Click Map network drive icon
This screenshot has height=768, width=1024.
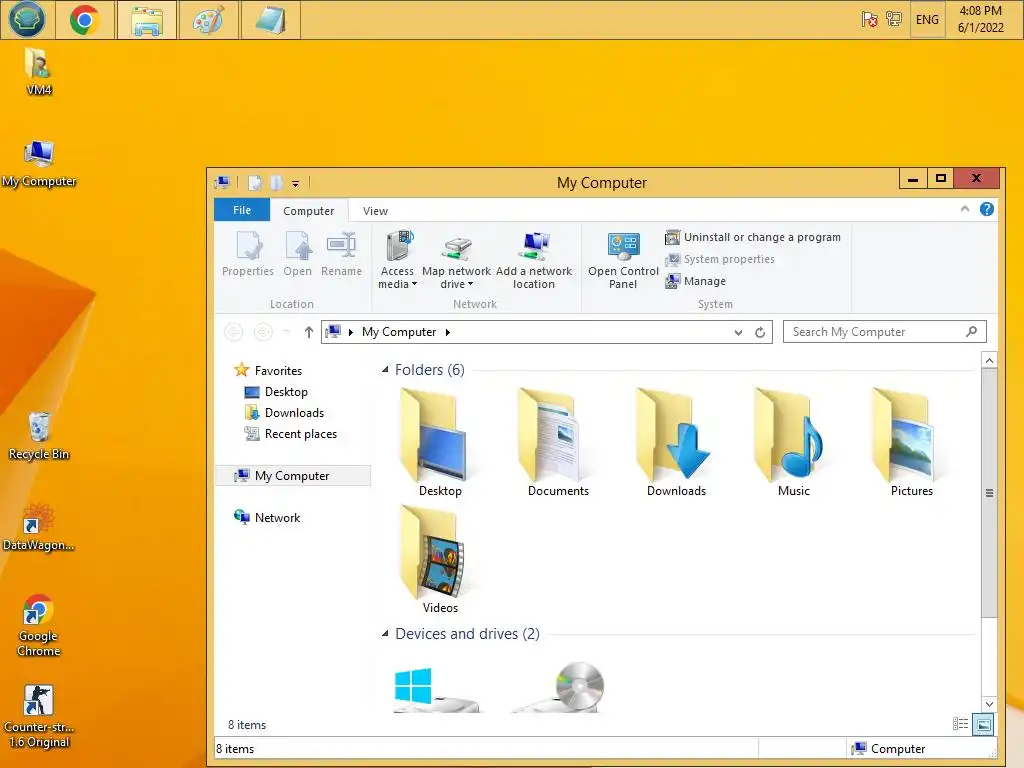pyautogui.click(x=456, y=259)
